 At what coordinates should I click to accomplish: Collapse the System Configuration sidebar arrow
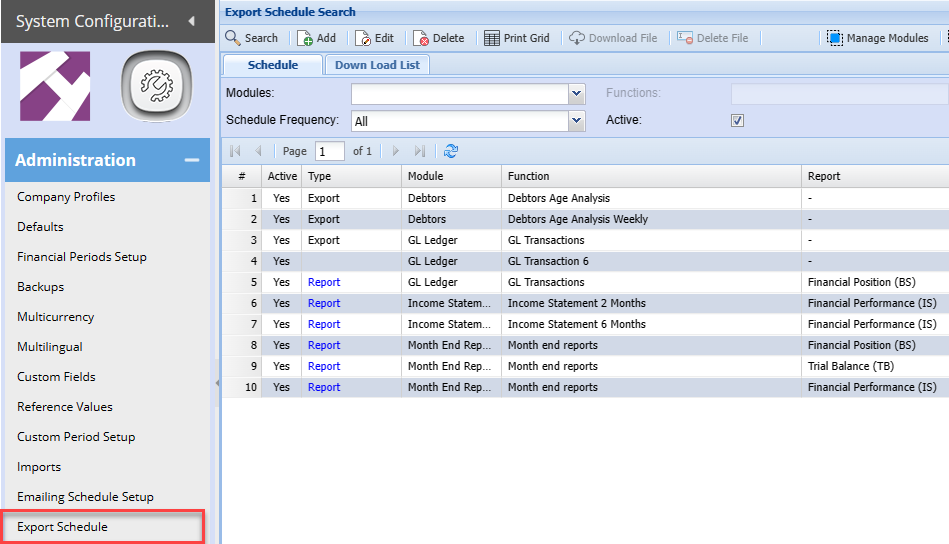[191, 20]
